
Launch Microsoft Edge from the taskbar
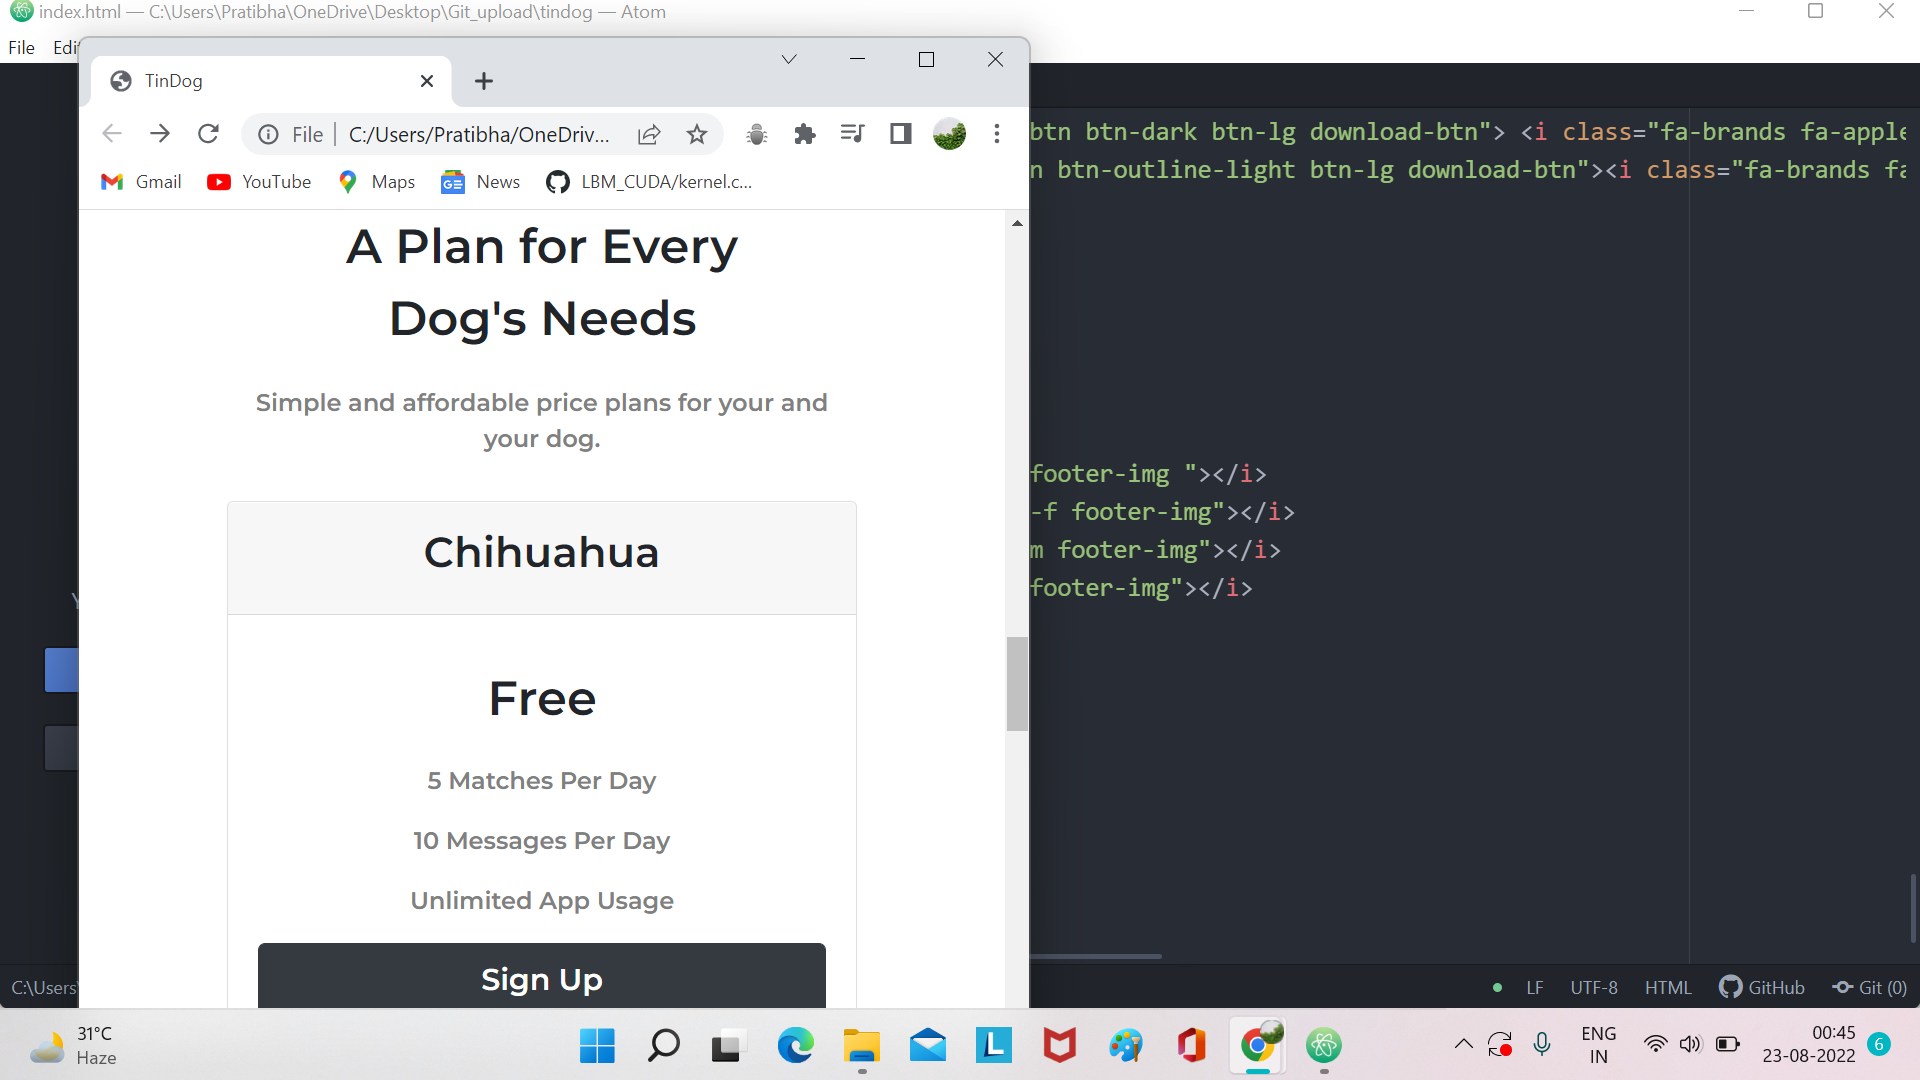pos(795,1046)
